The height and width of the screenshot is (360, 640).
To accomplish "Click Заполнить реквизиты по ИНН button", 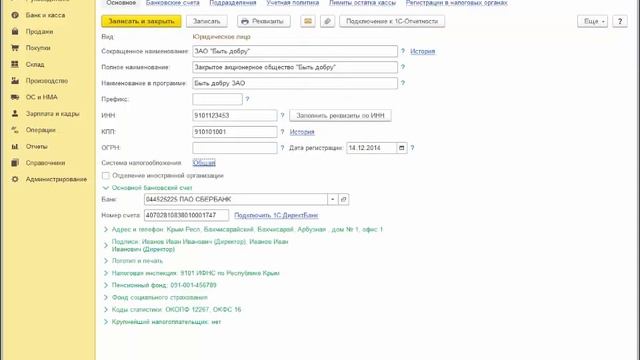I will click(340, 116).
